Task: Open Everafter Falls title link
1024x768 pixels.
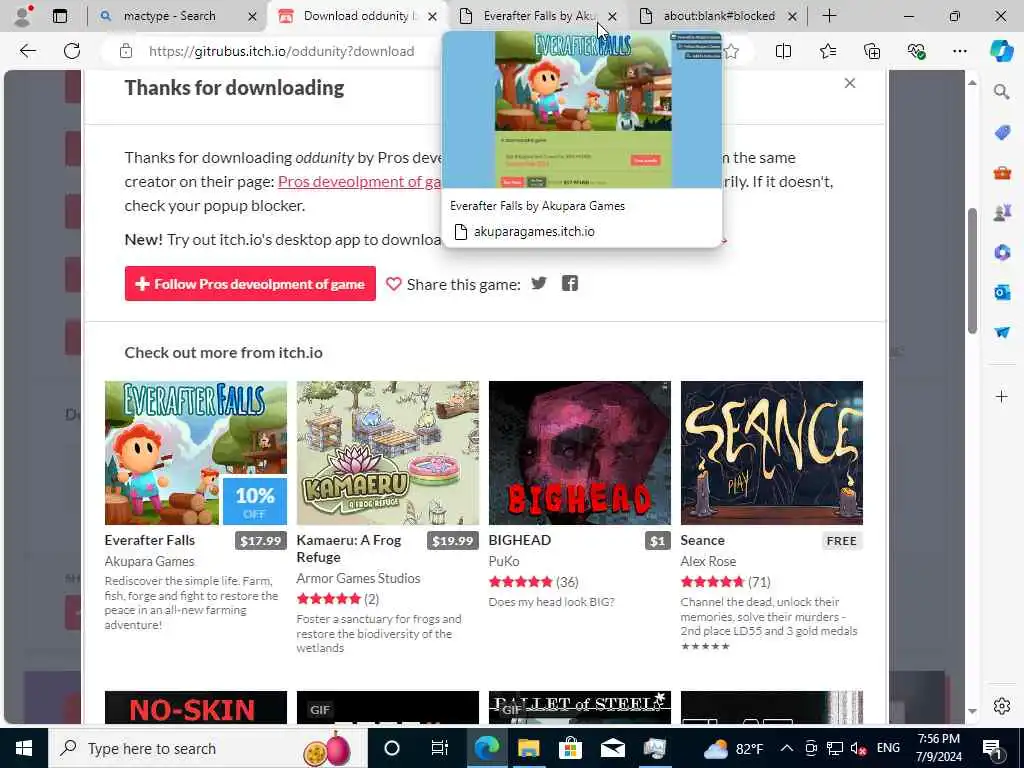Action: coord(150,540)
